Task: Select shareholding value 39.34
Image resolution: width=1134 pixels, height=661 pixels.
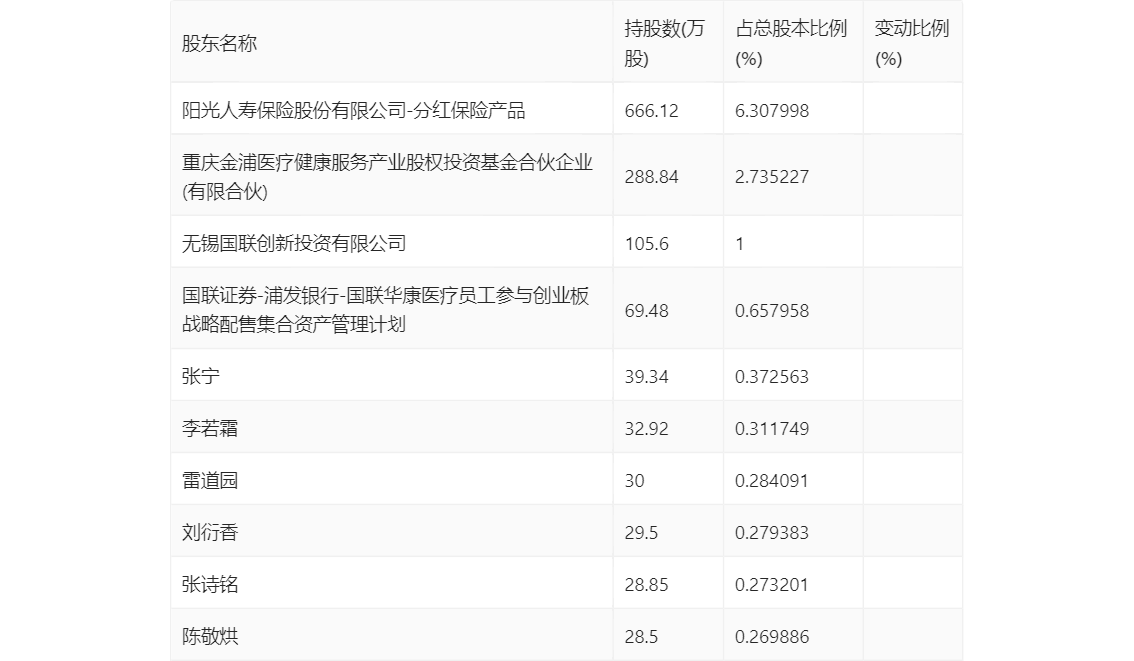Action: pyautogui.click(x=647, y=377)
